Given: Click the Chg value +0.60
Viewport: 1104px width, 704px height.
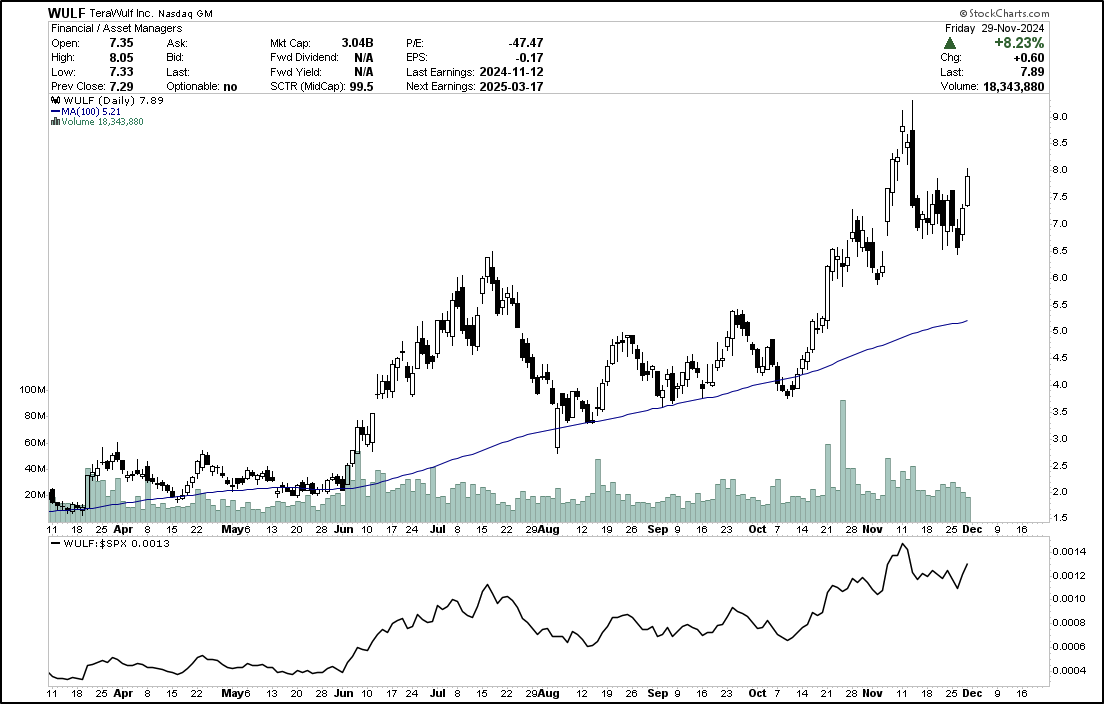Looking at the screenshot, I should tap(1029, 58).
